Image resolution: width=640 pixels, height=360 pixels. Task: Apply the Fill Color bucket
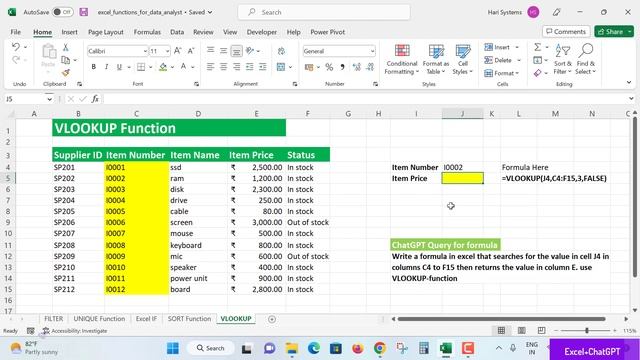coord(163,67)
